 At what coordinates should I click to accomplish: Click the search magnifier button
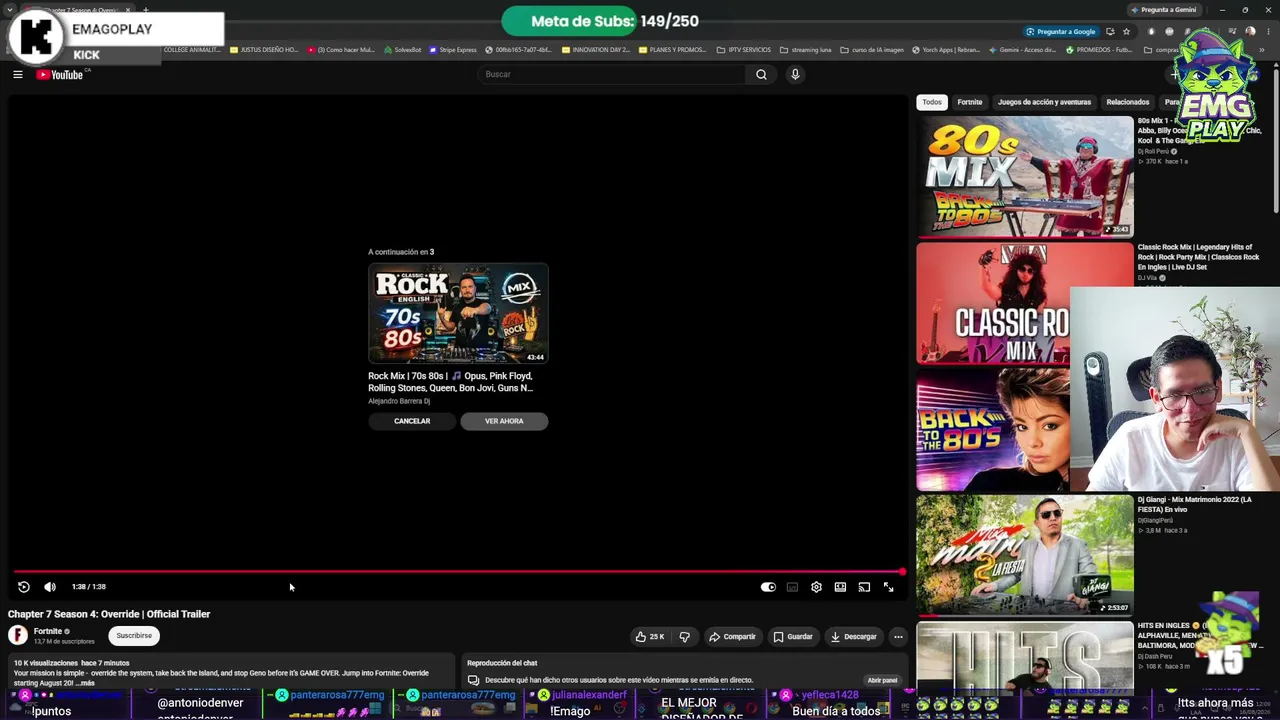coord(761,74)
